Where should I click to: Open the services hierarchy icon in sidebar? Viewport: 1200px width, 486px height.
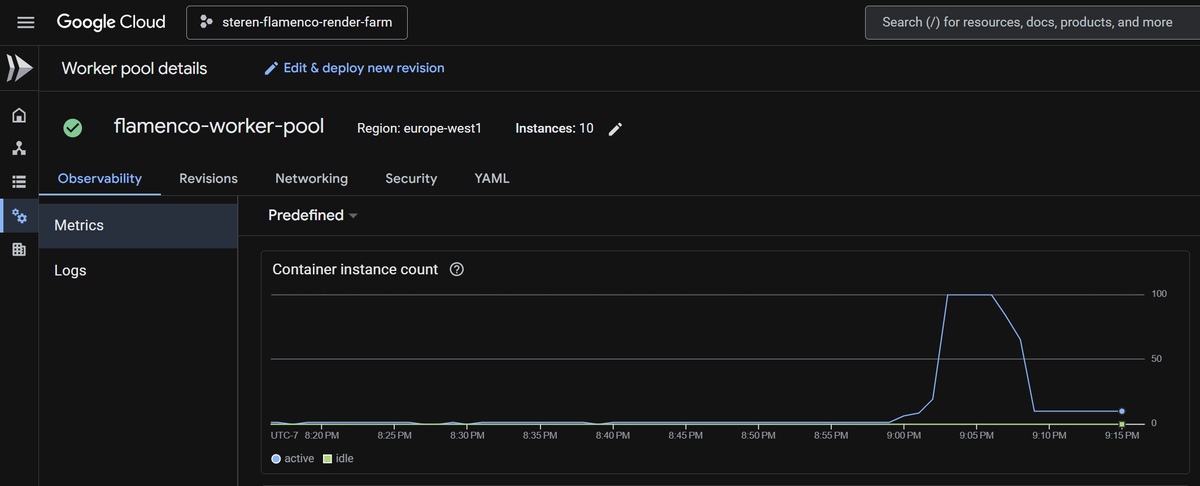click(18, 149)
